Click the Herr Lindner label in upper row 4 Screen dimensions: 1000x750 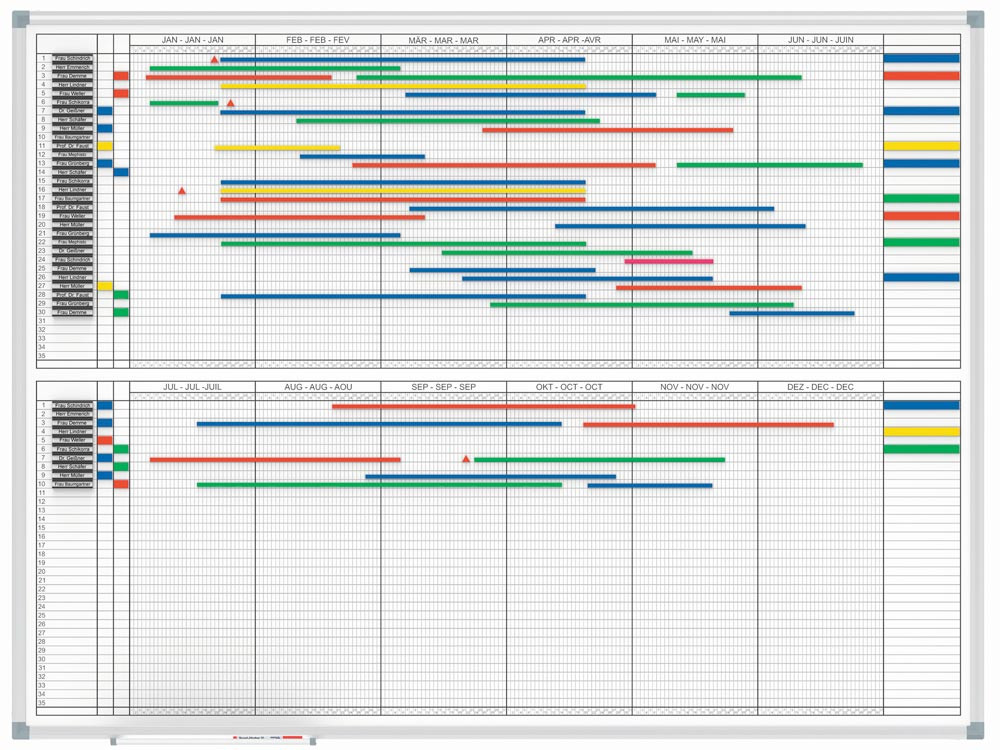click(x=72, y=85)
